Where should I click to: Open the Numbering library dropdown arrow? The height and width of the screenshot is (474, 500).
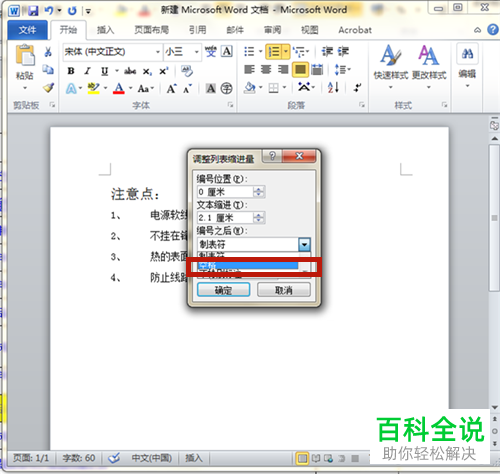286,52
